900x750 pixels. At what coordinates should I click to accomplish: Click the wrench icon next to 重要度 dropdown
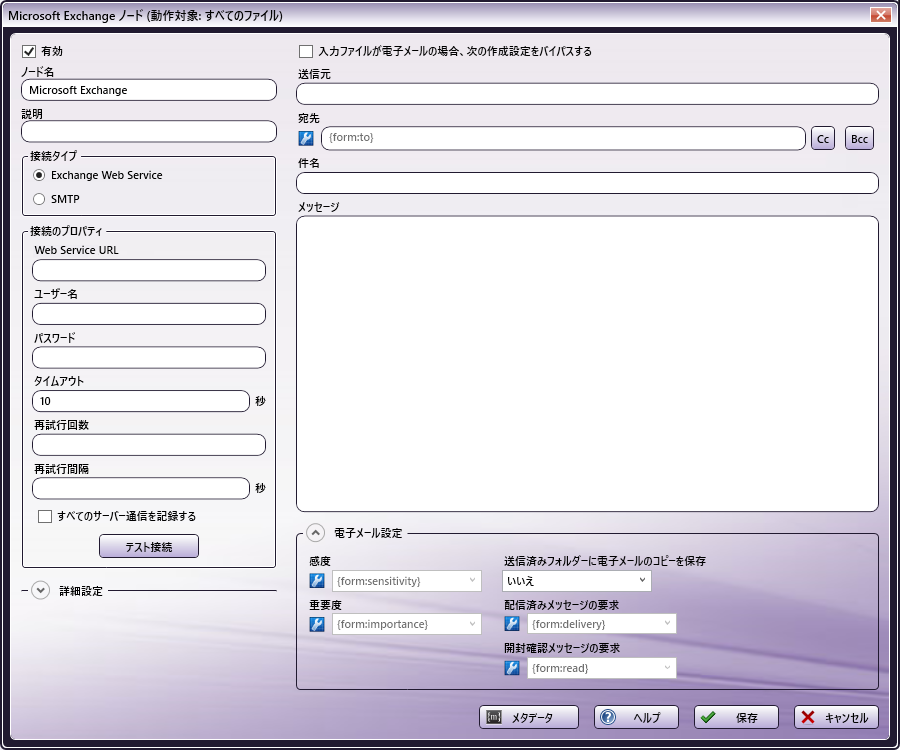tap(317, 624)
